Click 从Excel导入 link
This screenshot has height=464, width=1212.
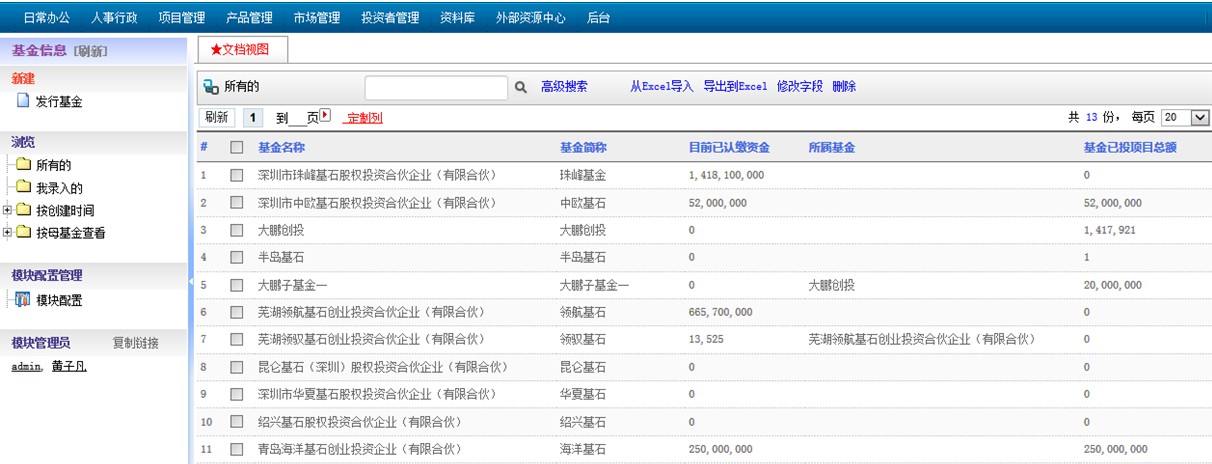(x=661, y=87)
